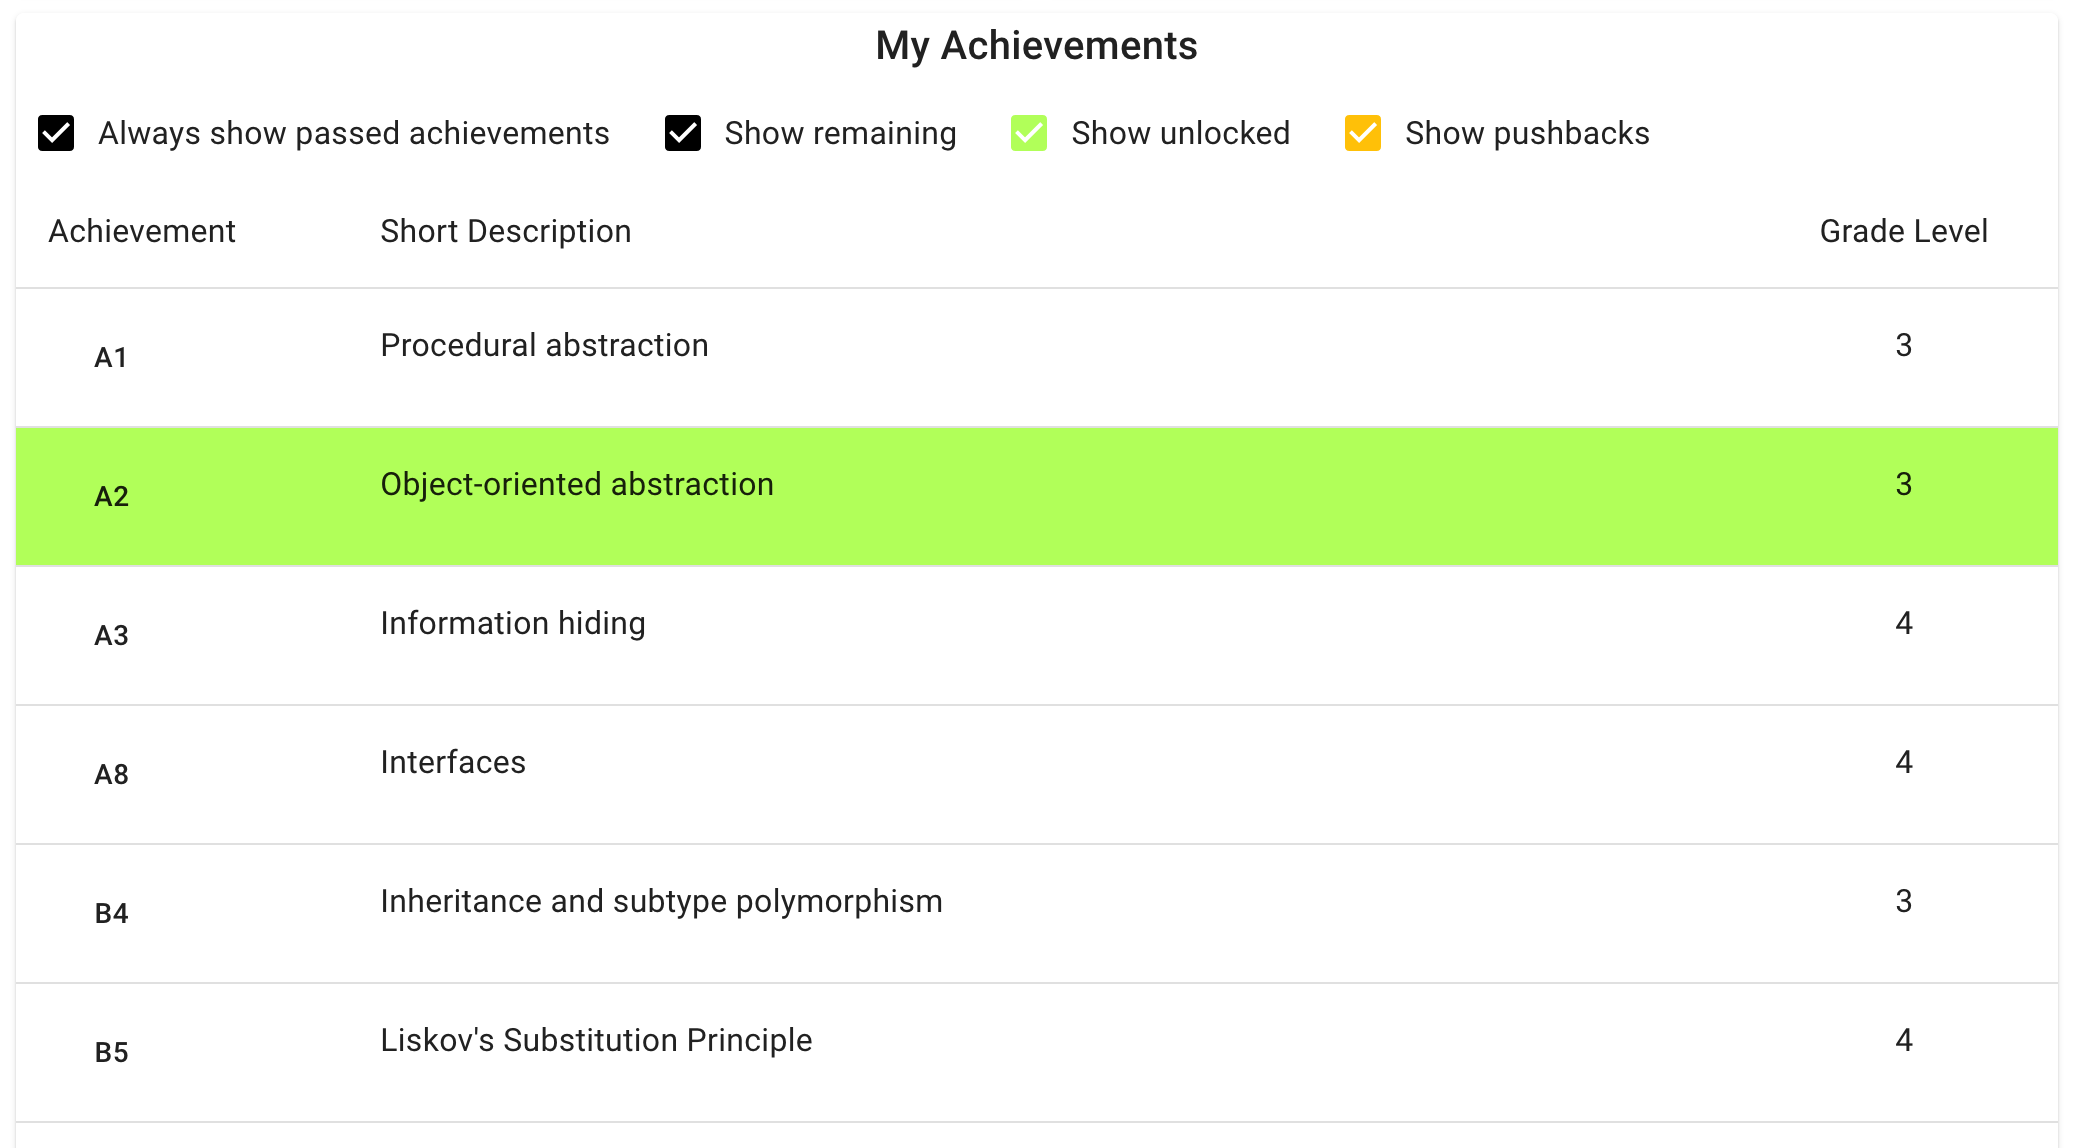
Task: Disable the green Show unlocked checkbox
Action: 1029,133
